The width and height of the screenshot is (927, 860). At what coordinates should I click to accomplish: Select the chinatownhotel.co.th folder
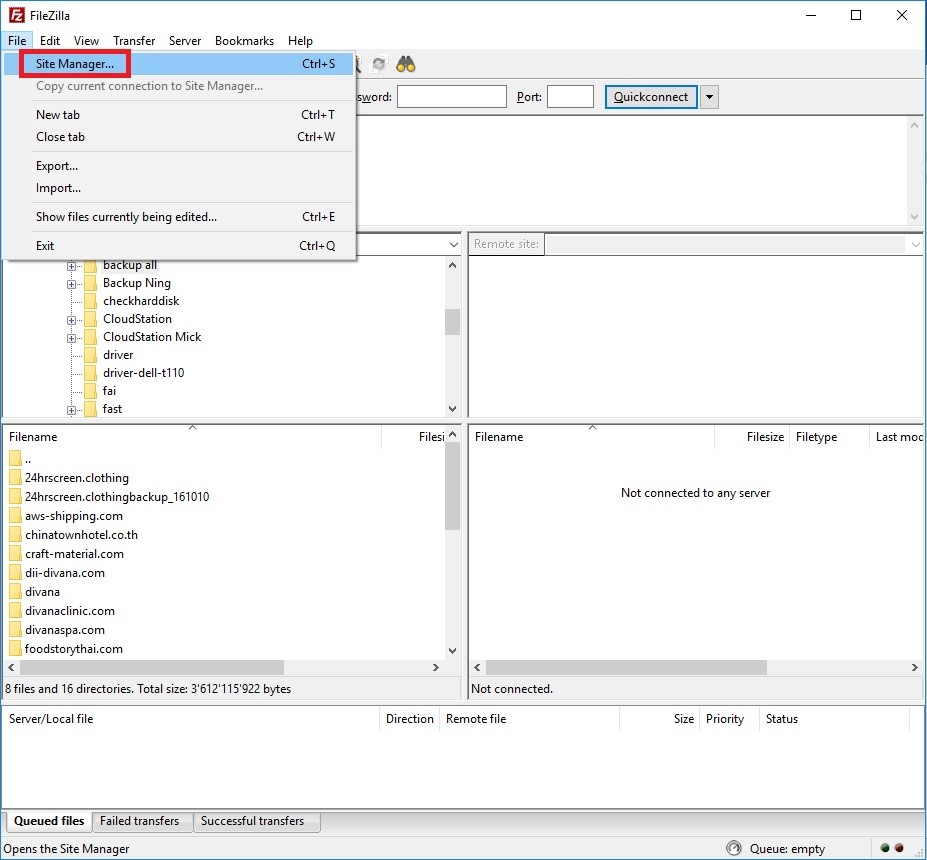pos(81,535)
